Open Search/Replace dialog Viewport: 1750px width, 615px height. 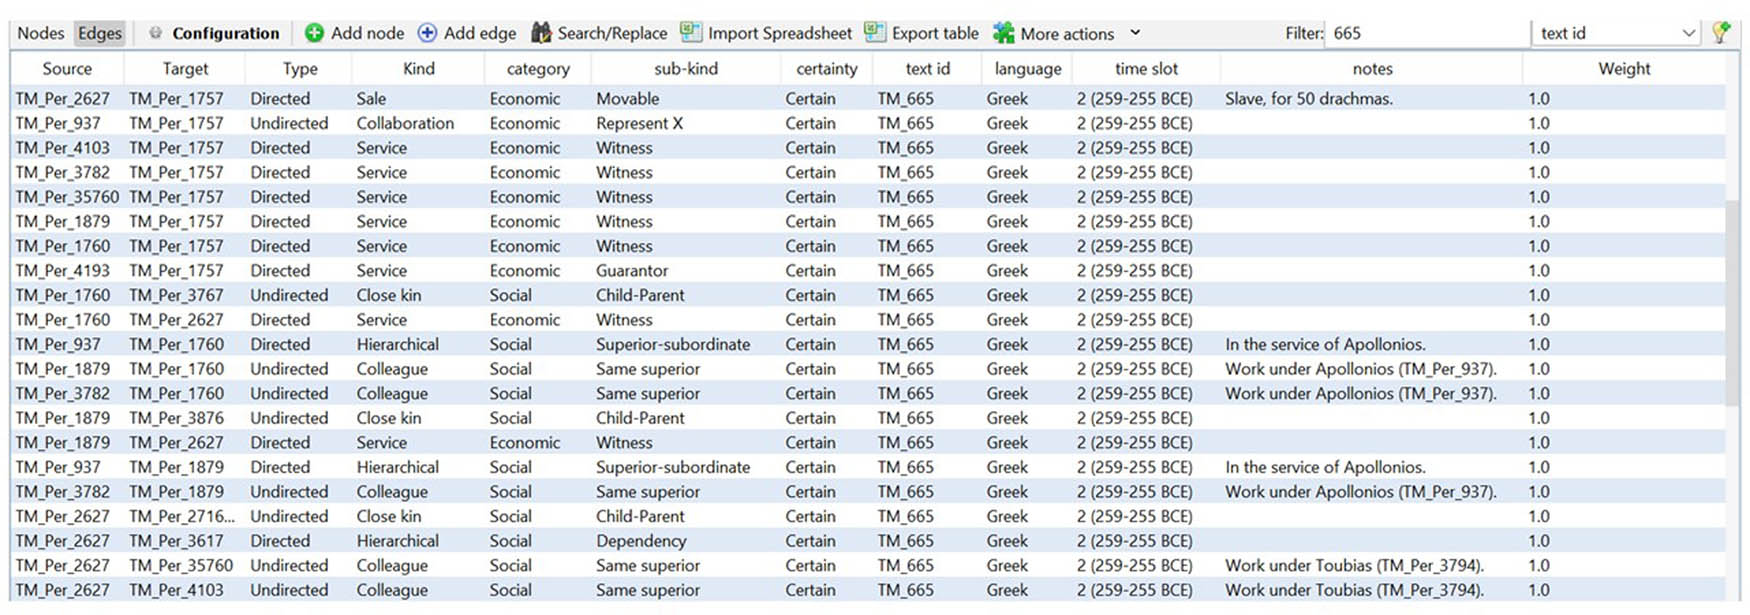point(612,33)
